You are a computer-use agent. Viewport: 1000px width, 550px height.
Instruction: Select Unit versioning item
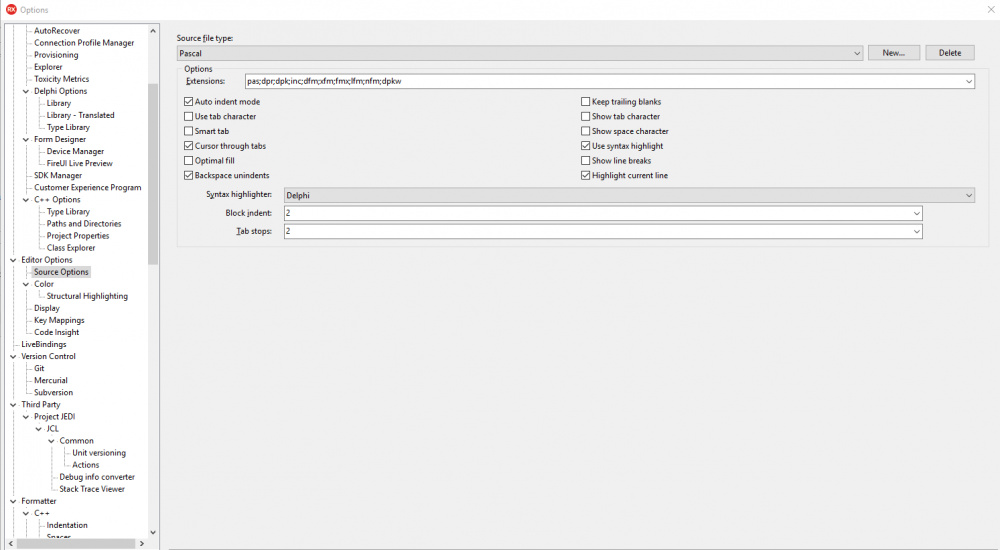[99, 453]
